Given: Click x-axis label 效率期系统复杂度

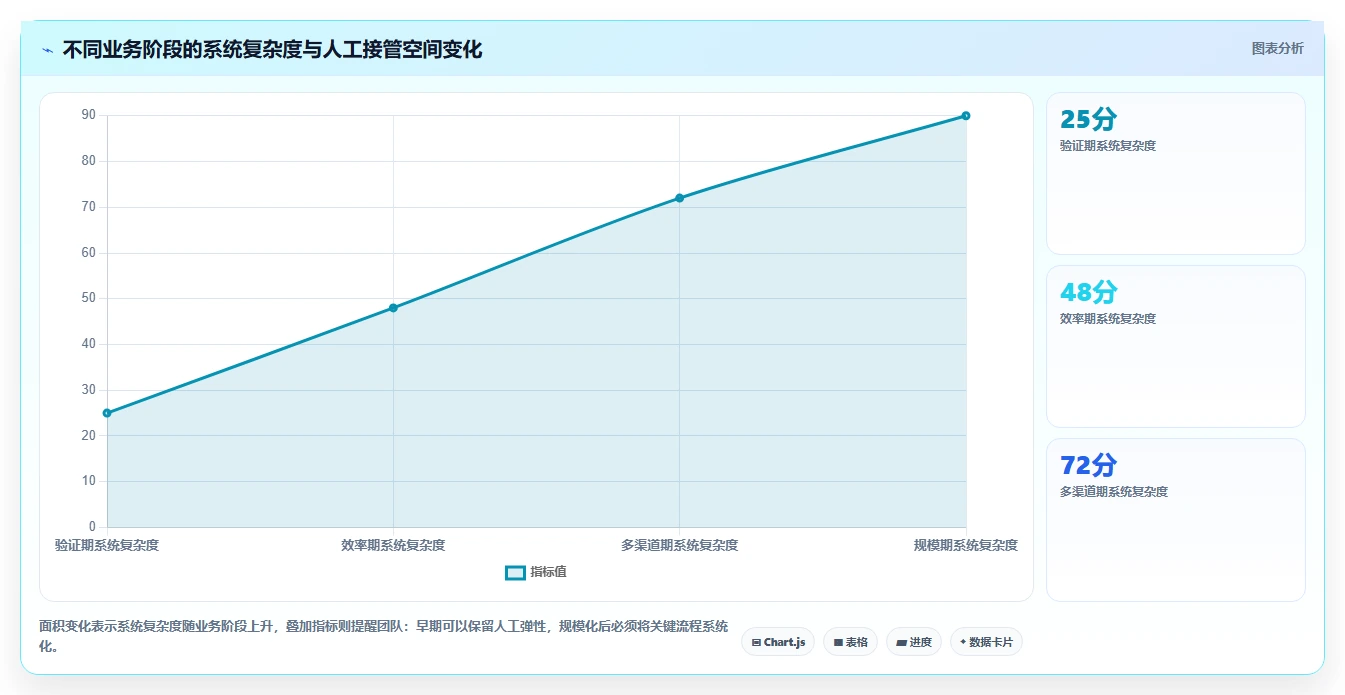Looking at the screenshot, I should [393, 545].
